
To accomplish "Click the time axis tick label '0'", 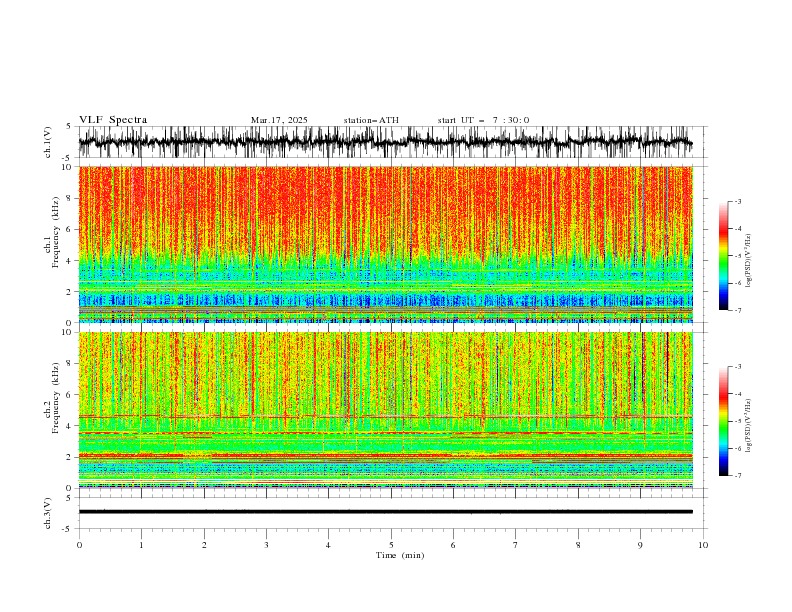I will [x=79, y=545].
